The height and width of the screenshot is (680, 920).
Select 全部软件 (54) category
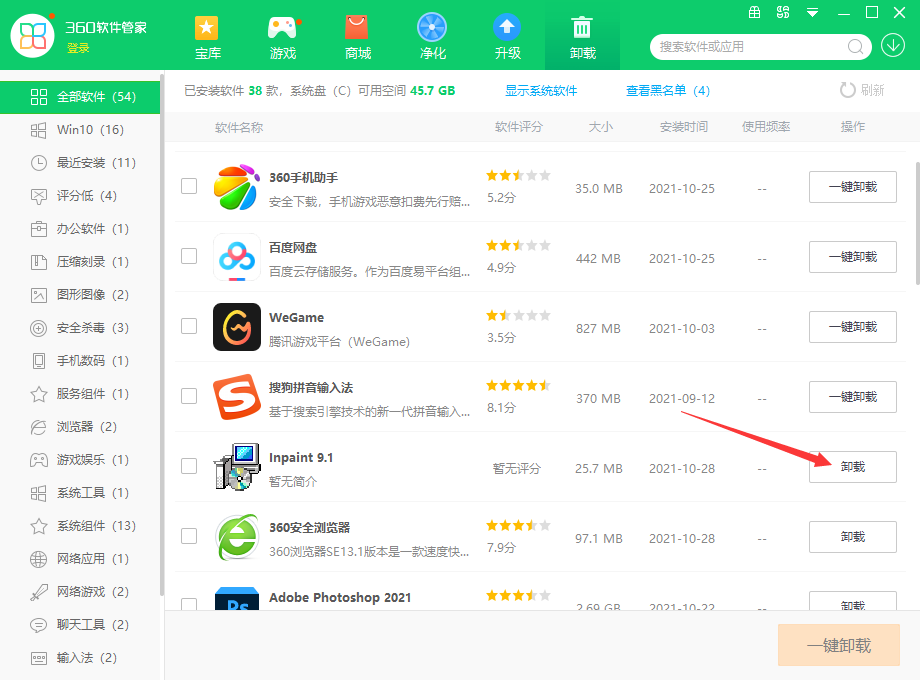click(80, 97)
